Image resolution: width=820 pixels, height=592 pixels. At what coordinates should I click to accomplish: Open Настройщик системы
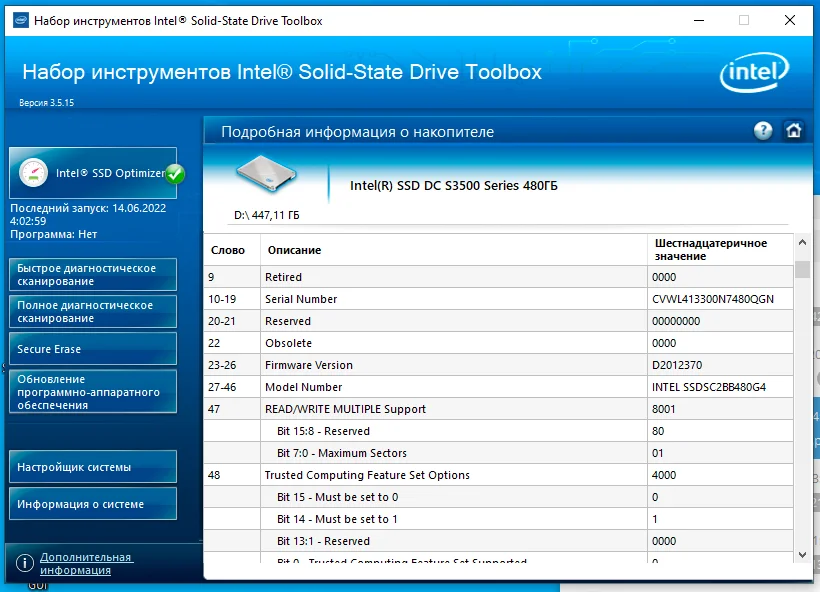tap(92, 466)
